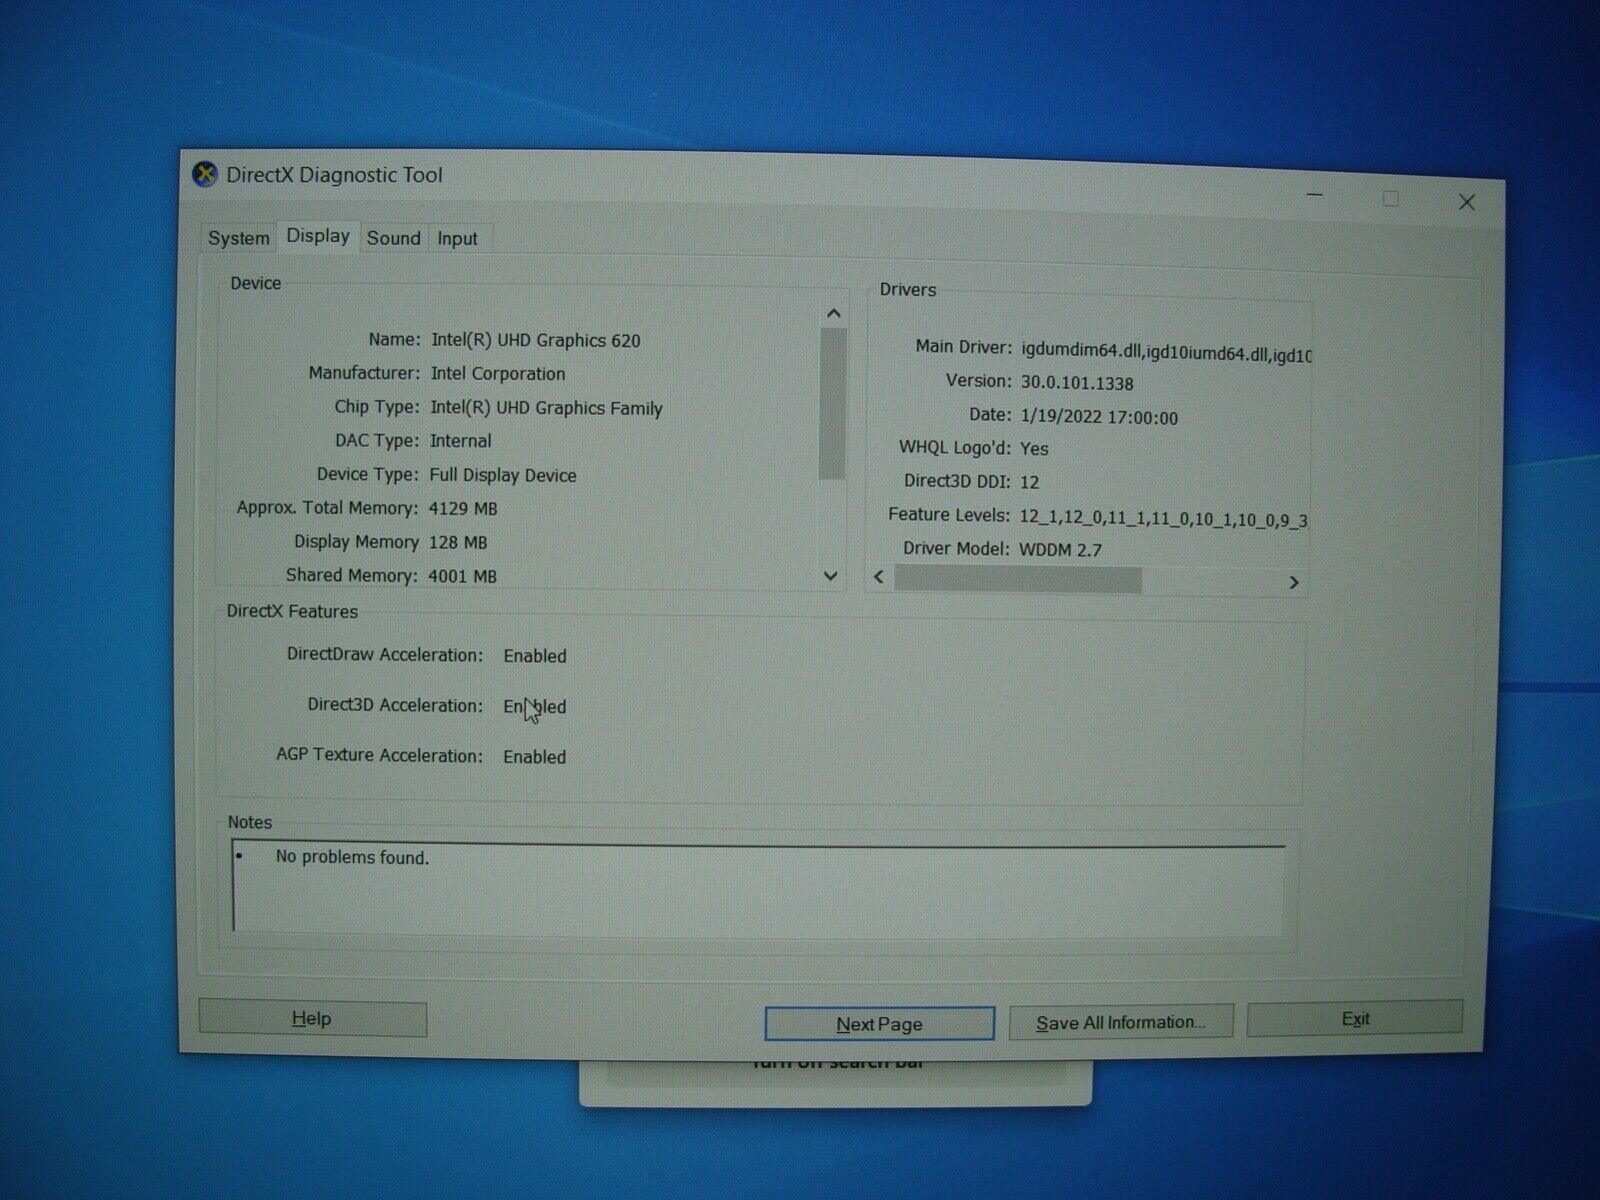Click the 'No problems found.' note

[352, 857]
